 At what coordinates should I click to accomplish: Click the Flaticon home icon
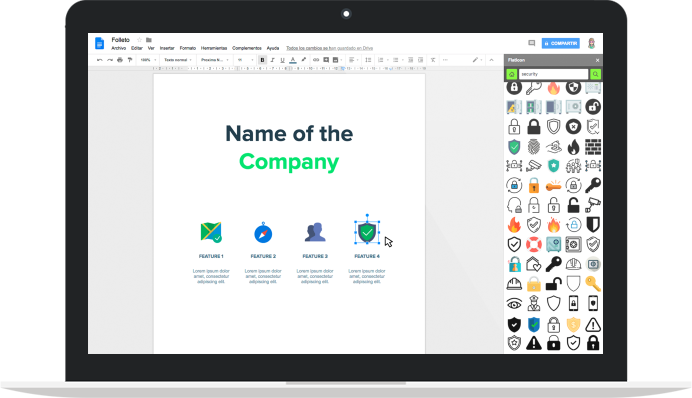[x=511, y=74]
